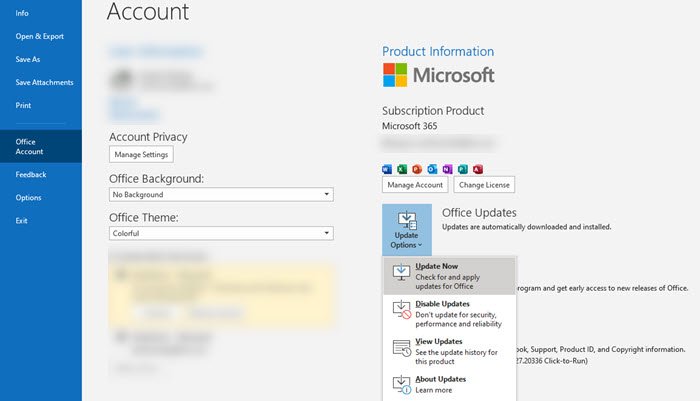Expand the Office Theme dropdown
This screenshot has width=700, height=401.
click(x=221, y=233)
